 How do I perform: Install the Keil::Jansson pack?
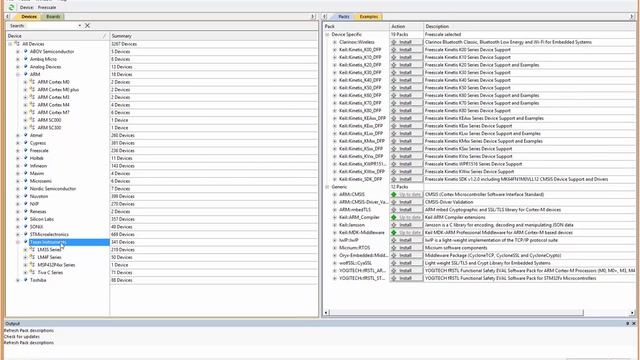[x=406, y=225]
